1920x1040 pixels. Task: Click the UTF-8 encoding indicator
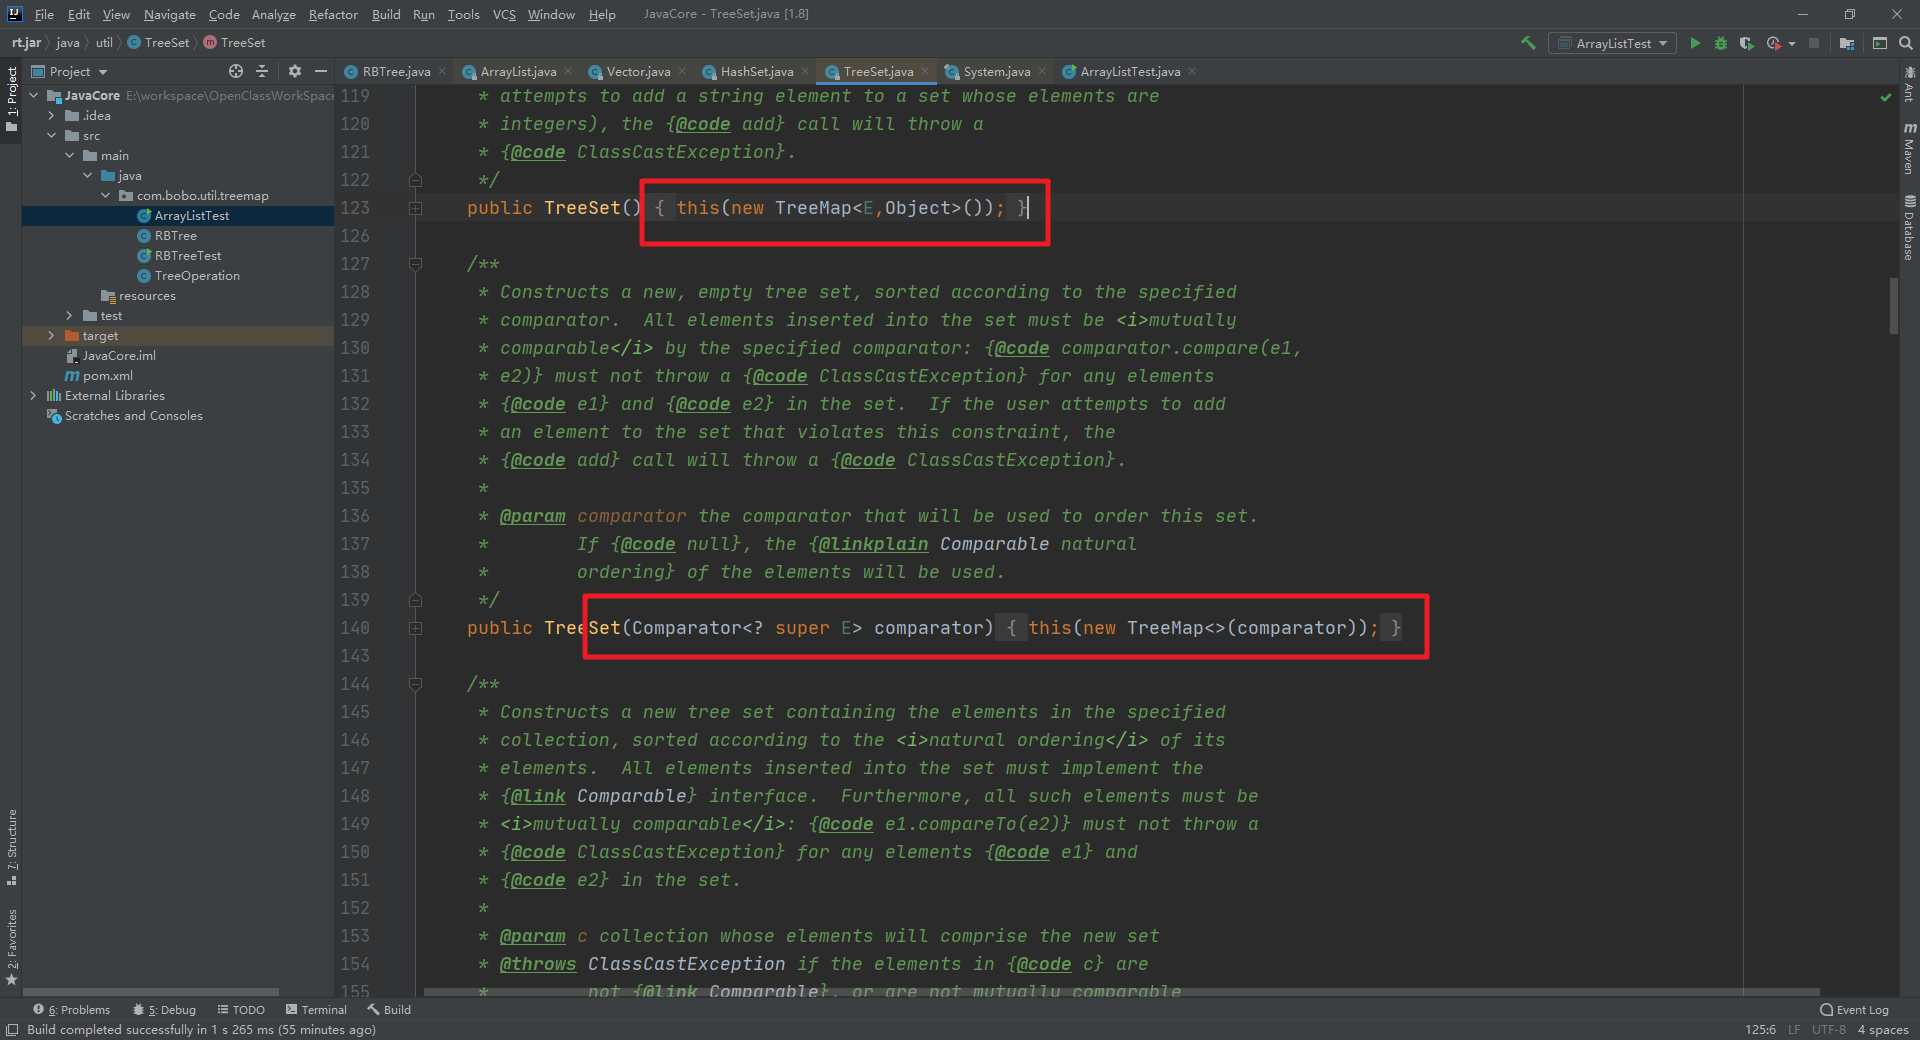point(1828,1029)
